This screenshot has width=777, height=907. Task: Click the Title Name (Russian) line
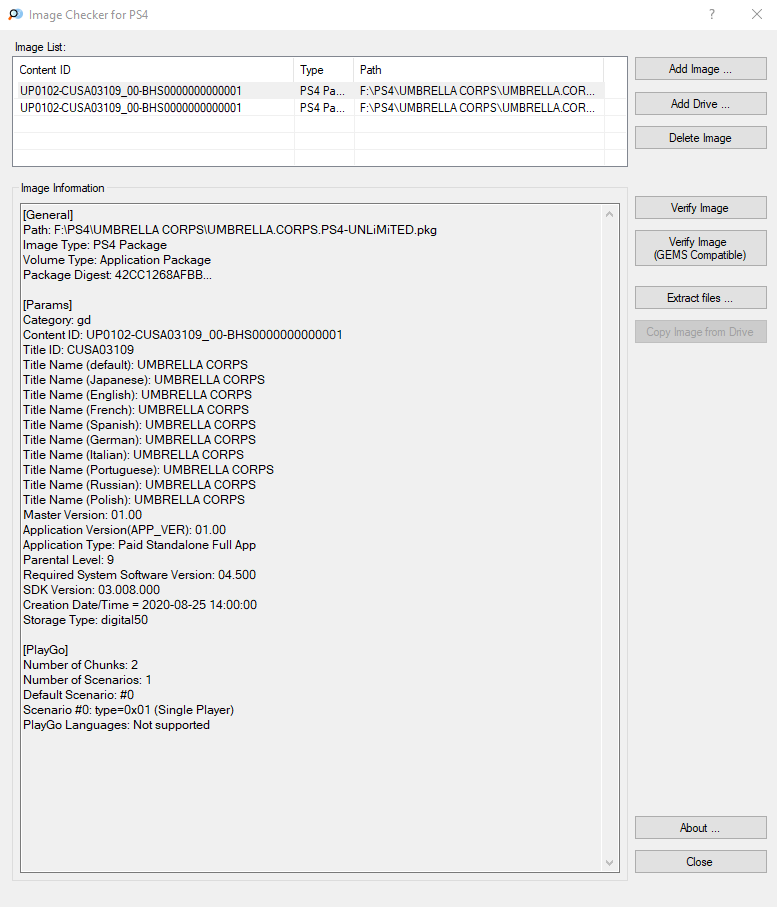click(x=139, y=485)
